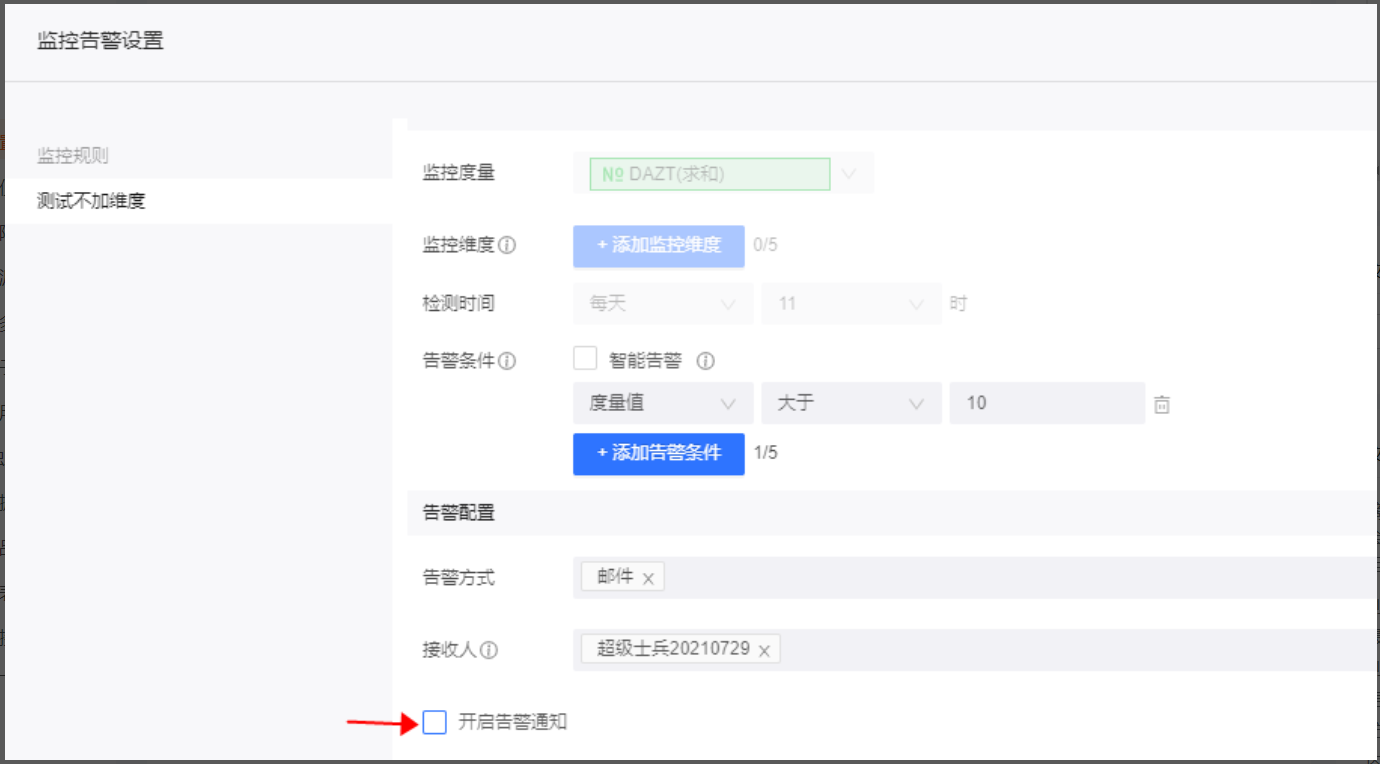
Task: Remove recipient 超级士兵20210729 with its x
Action: [764, 650]
